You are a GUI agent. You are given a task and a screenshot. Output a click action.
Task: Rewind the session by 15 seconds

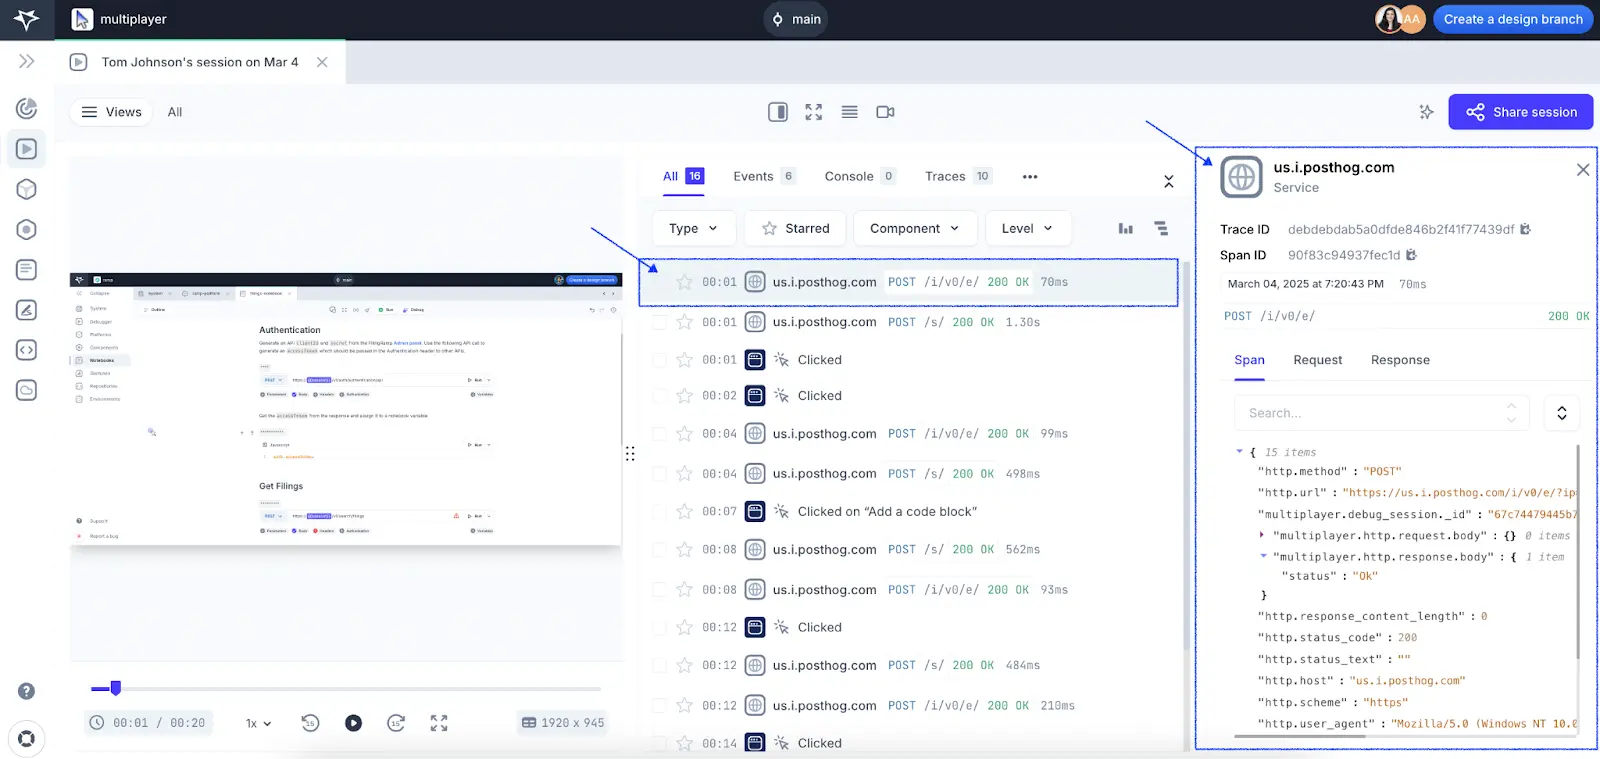(x=310, y=723)
